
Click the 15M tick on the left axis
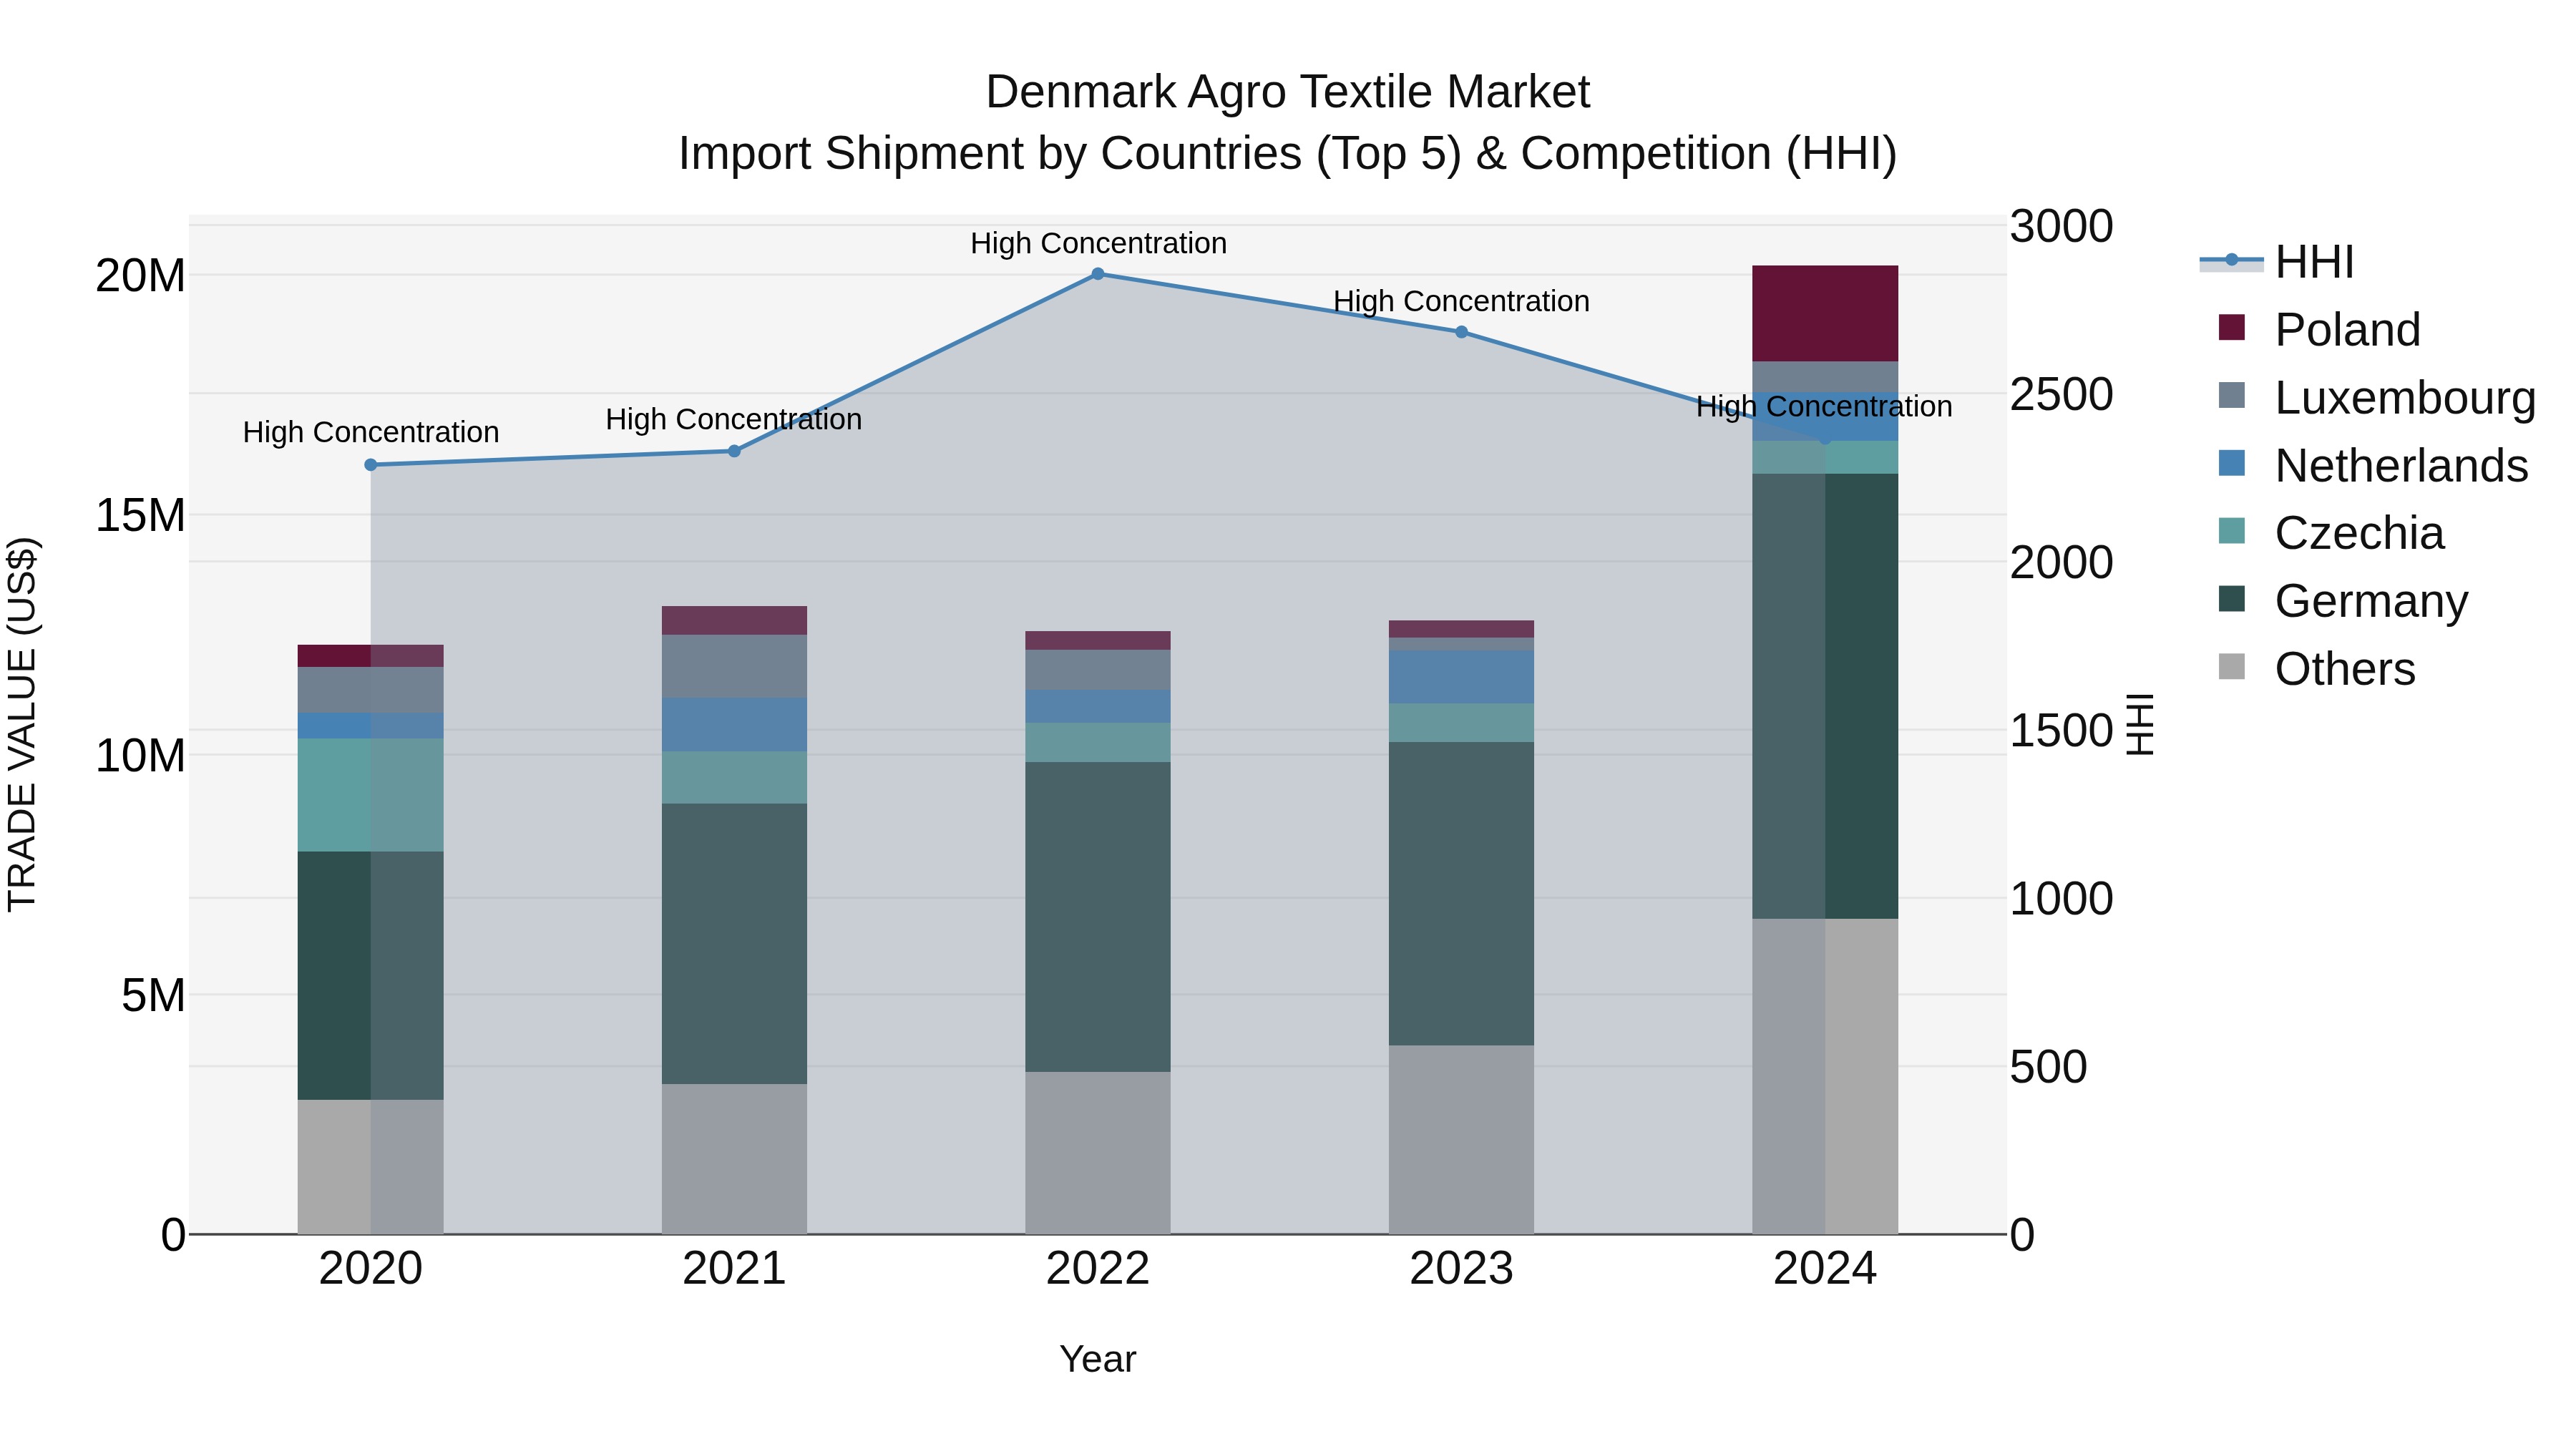141,515
